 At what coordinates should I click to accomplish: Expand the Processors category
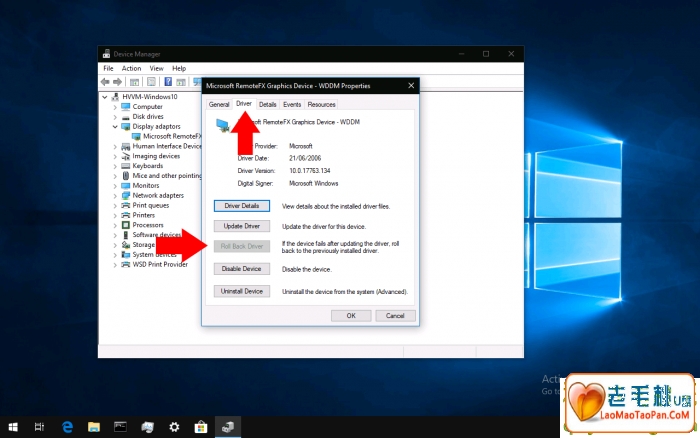[115, 225]
